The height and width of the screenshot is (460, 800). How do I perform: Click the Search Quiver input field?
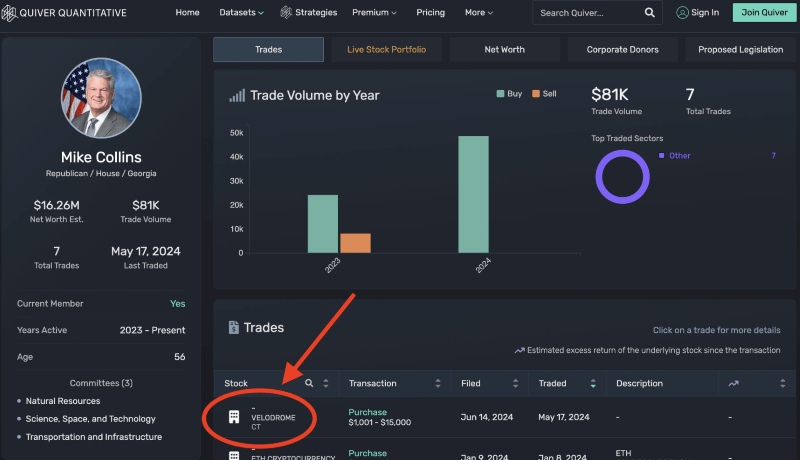tap(589, 13)
